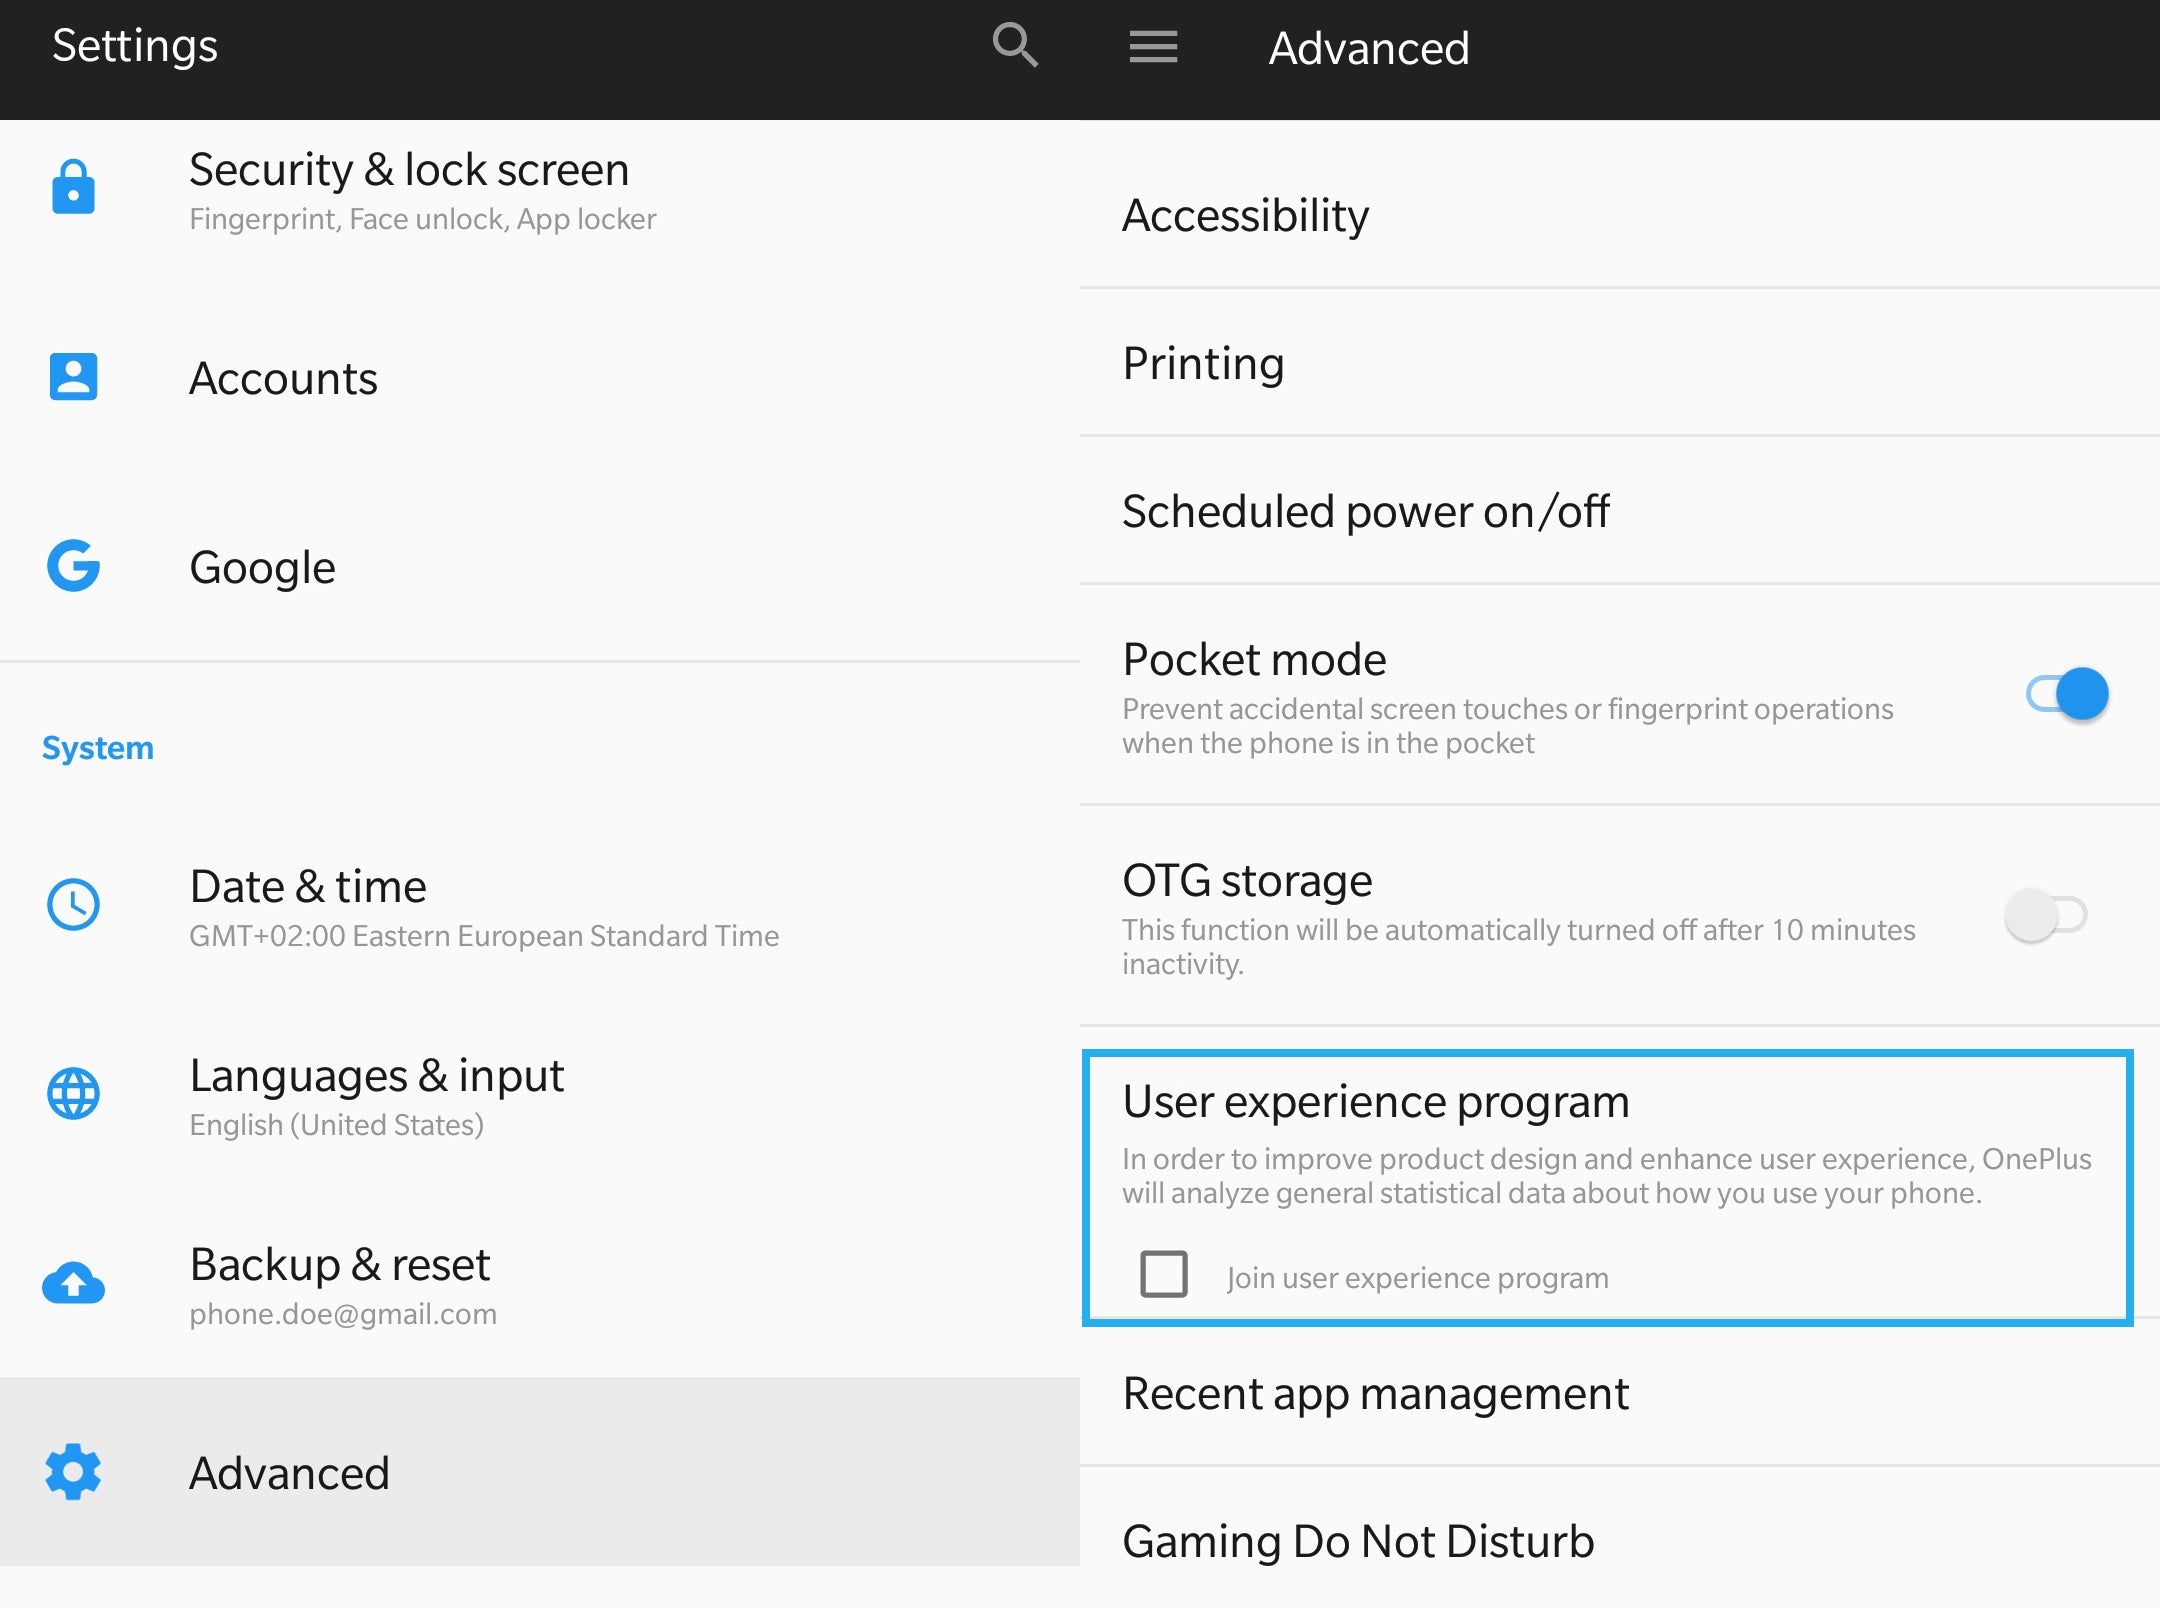Open Languages & input settings
This screenshot has height=1608, width=2160.
[x=540, y=1094]
